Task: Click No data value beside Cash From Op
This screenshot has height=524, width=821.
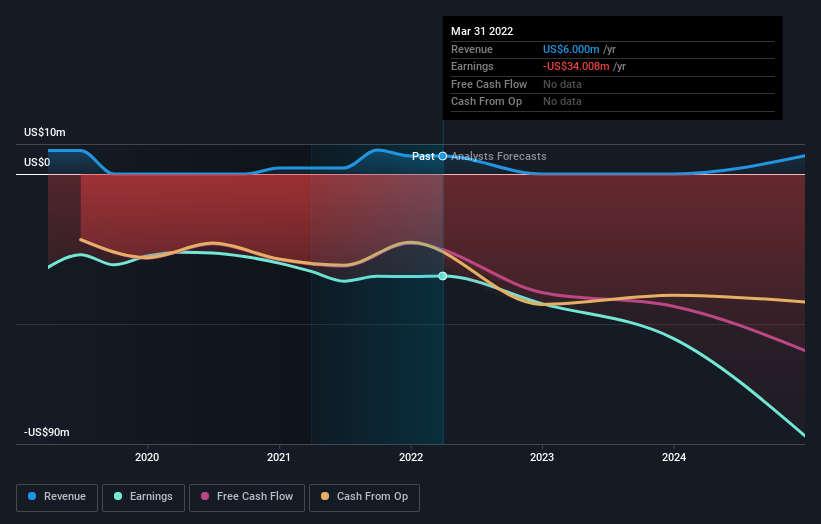Action: 562,102
